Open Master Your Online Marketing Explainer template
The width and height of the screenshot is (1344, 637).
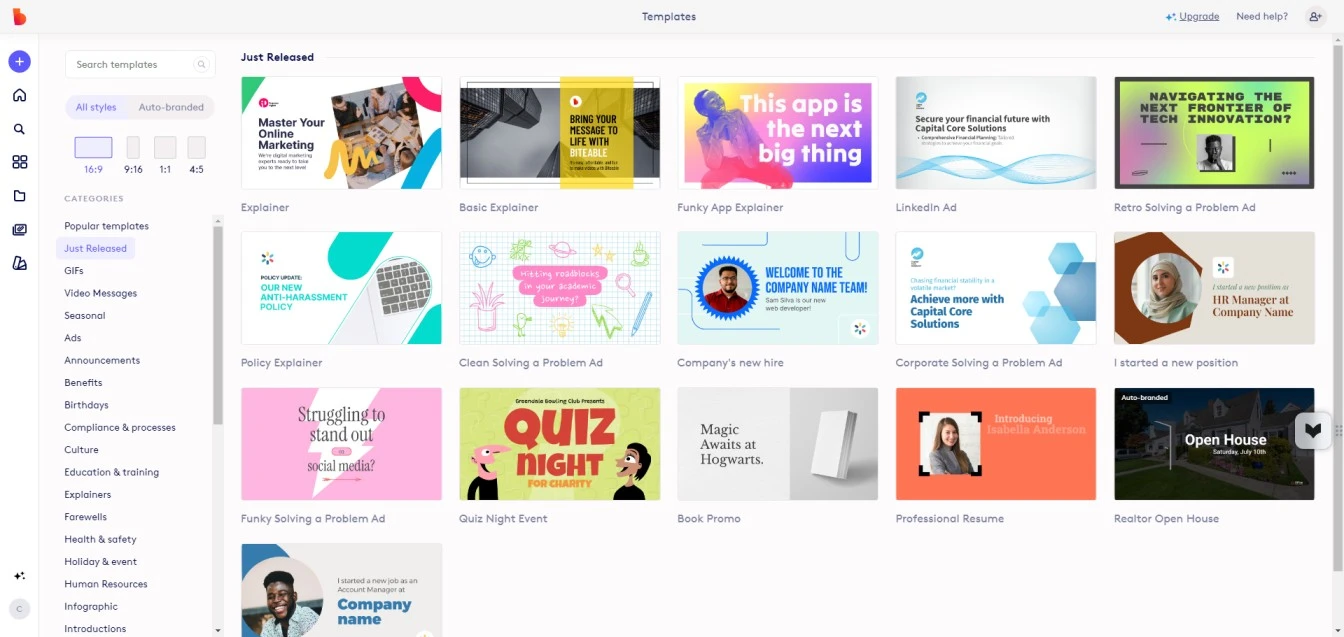click(x=341, y=133)
